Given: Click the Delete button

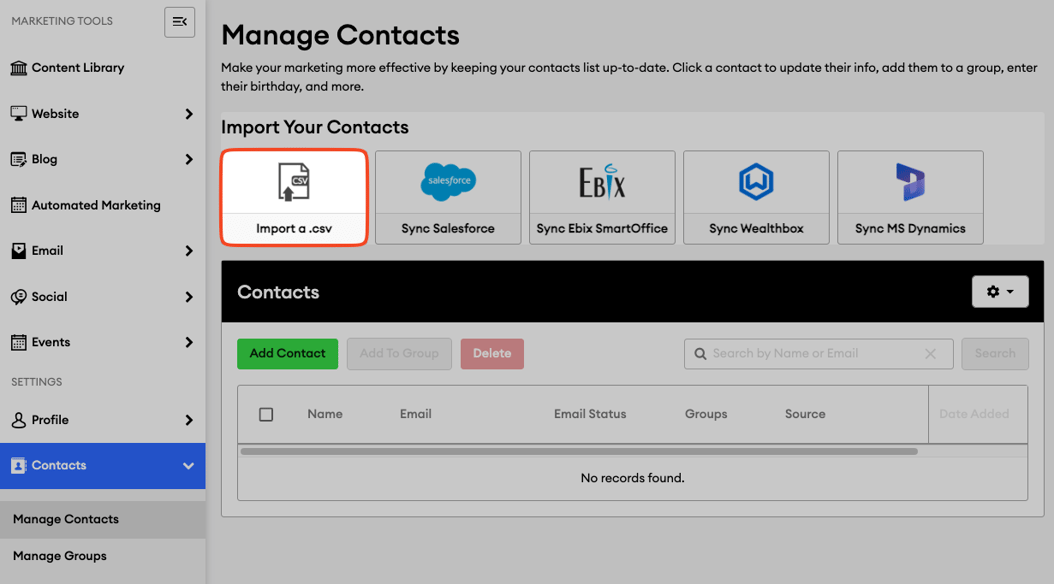Looking at the screenshot, I should (492, 353).
